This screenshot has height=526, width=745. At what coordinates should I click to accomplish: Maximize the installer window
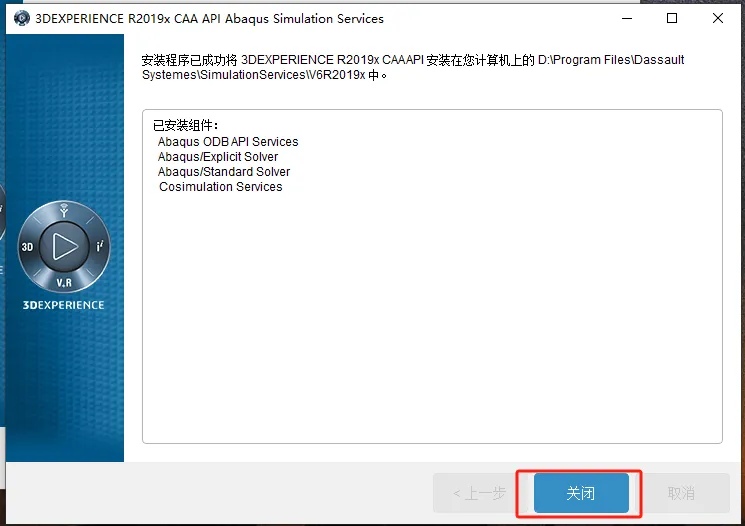[x=672, y=19]
